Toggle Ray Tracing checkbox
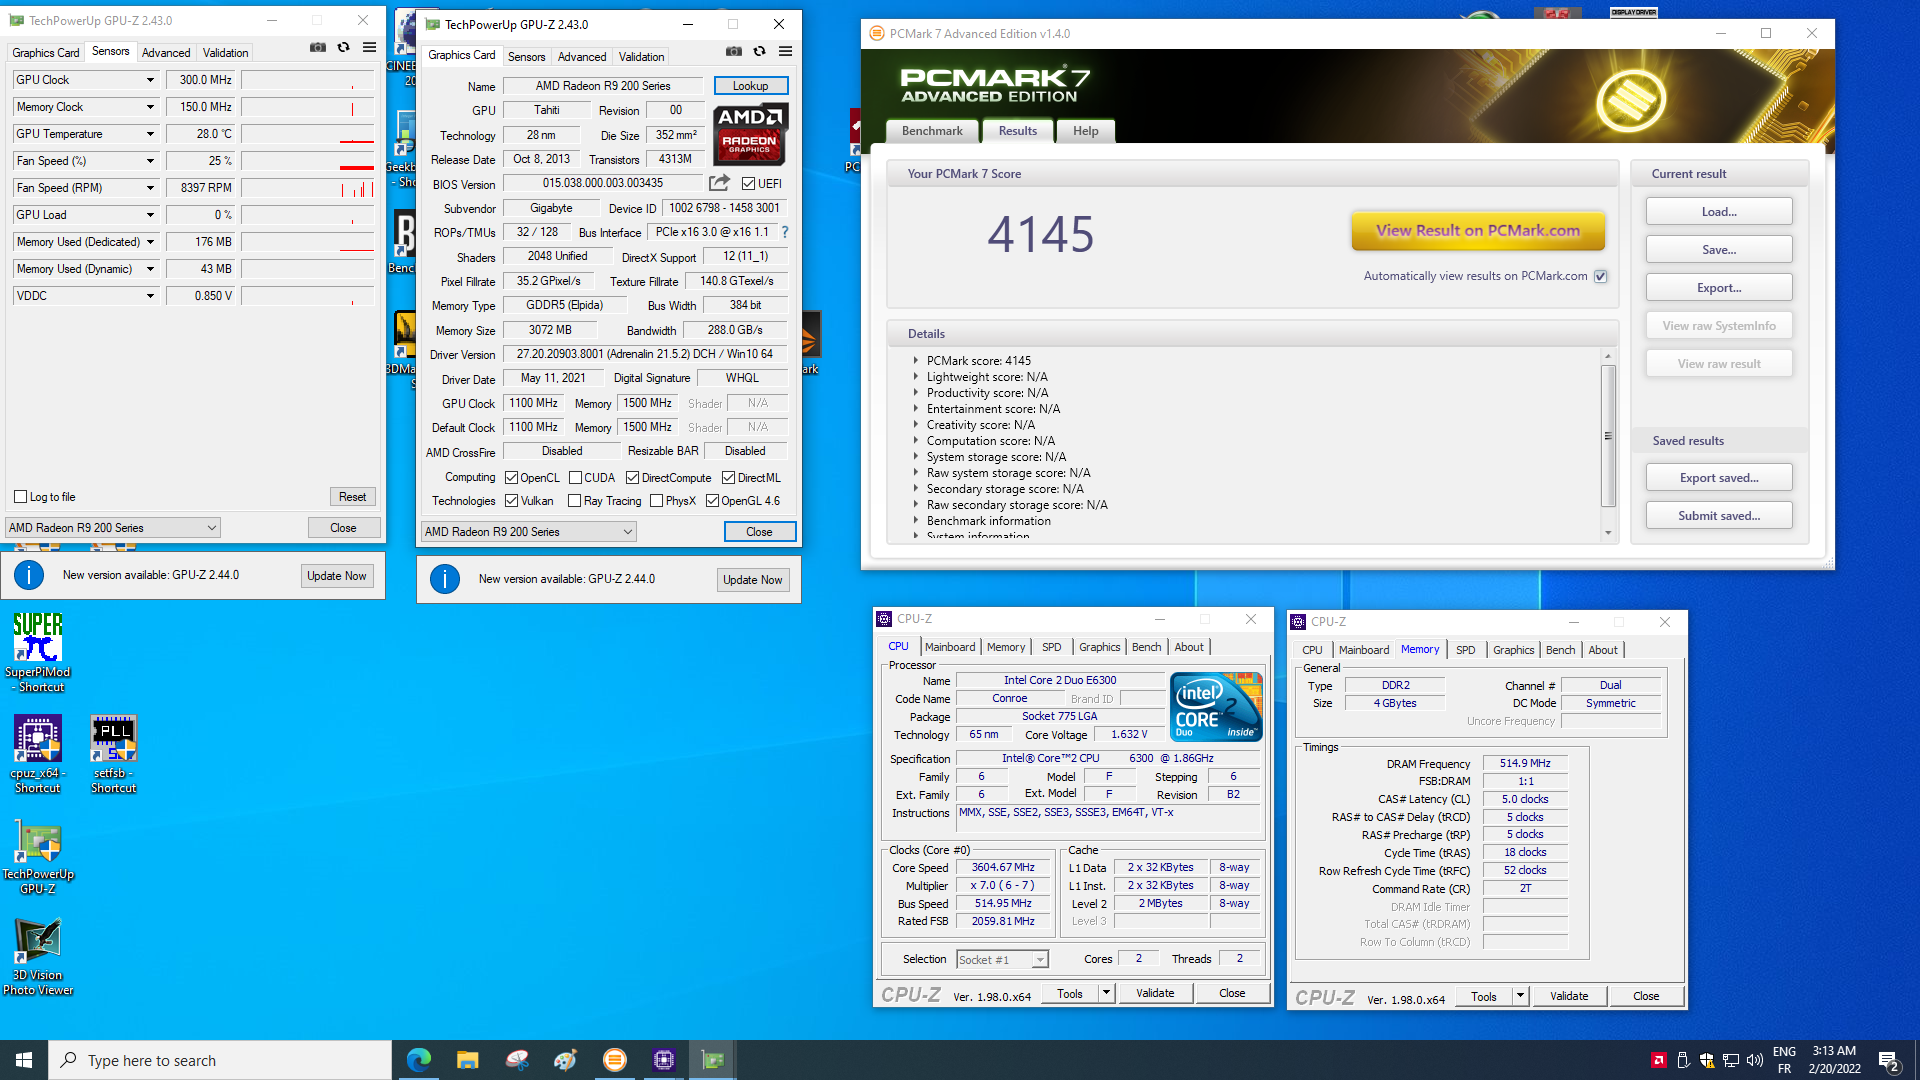This screenshot has width=1920, height=1080. (x=575, y=501)
